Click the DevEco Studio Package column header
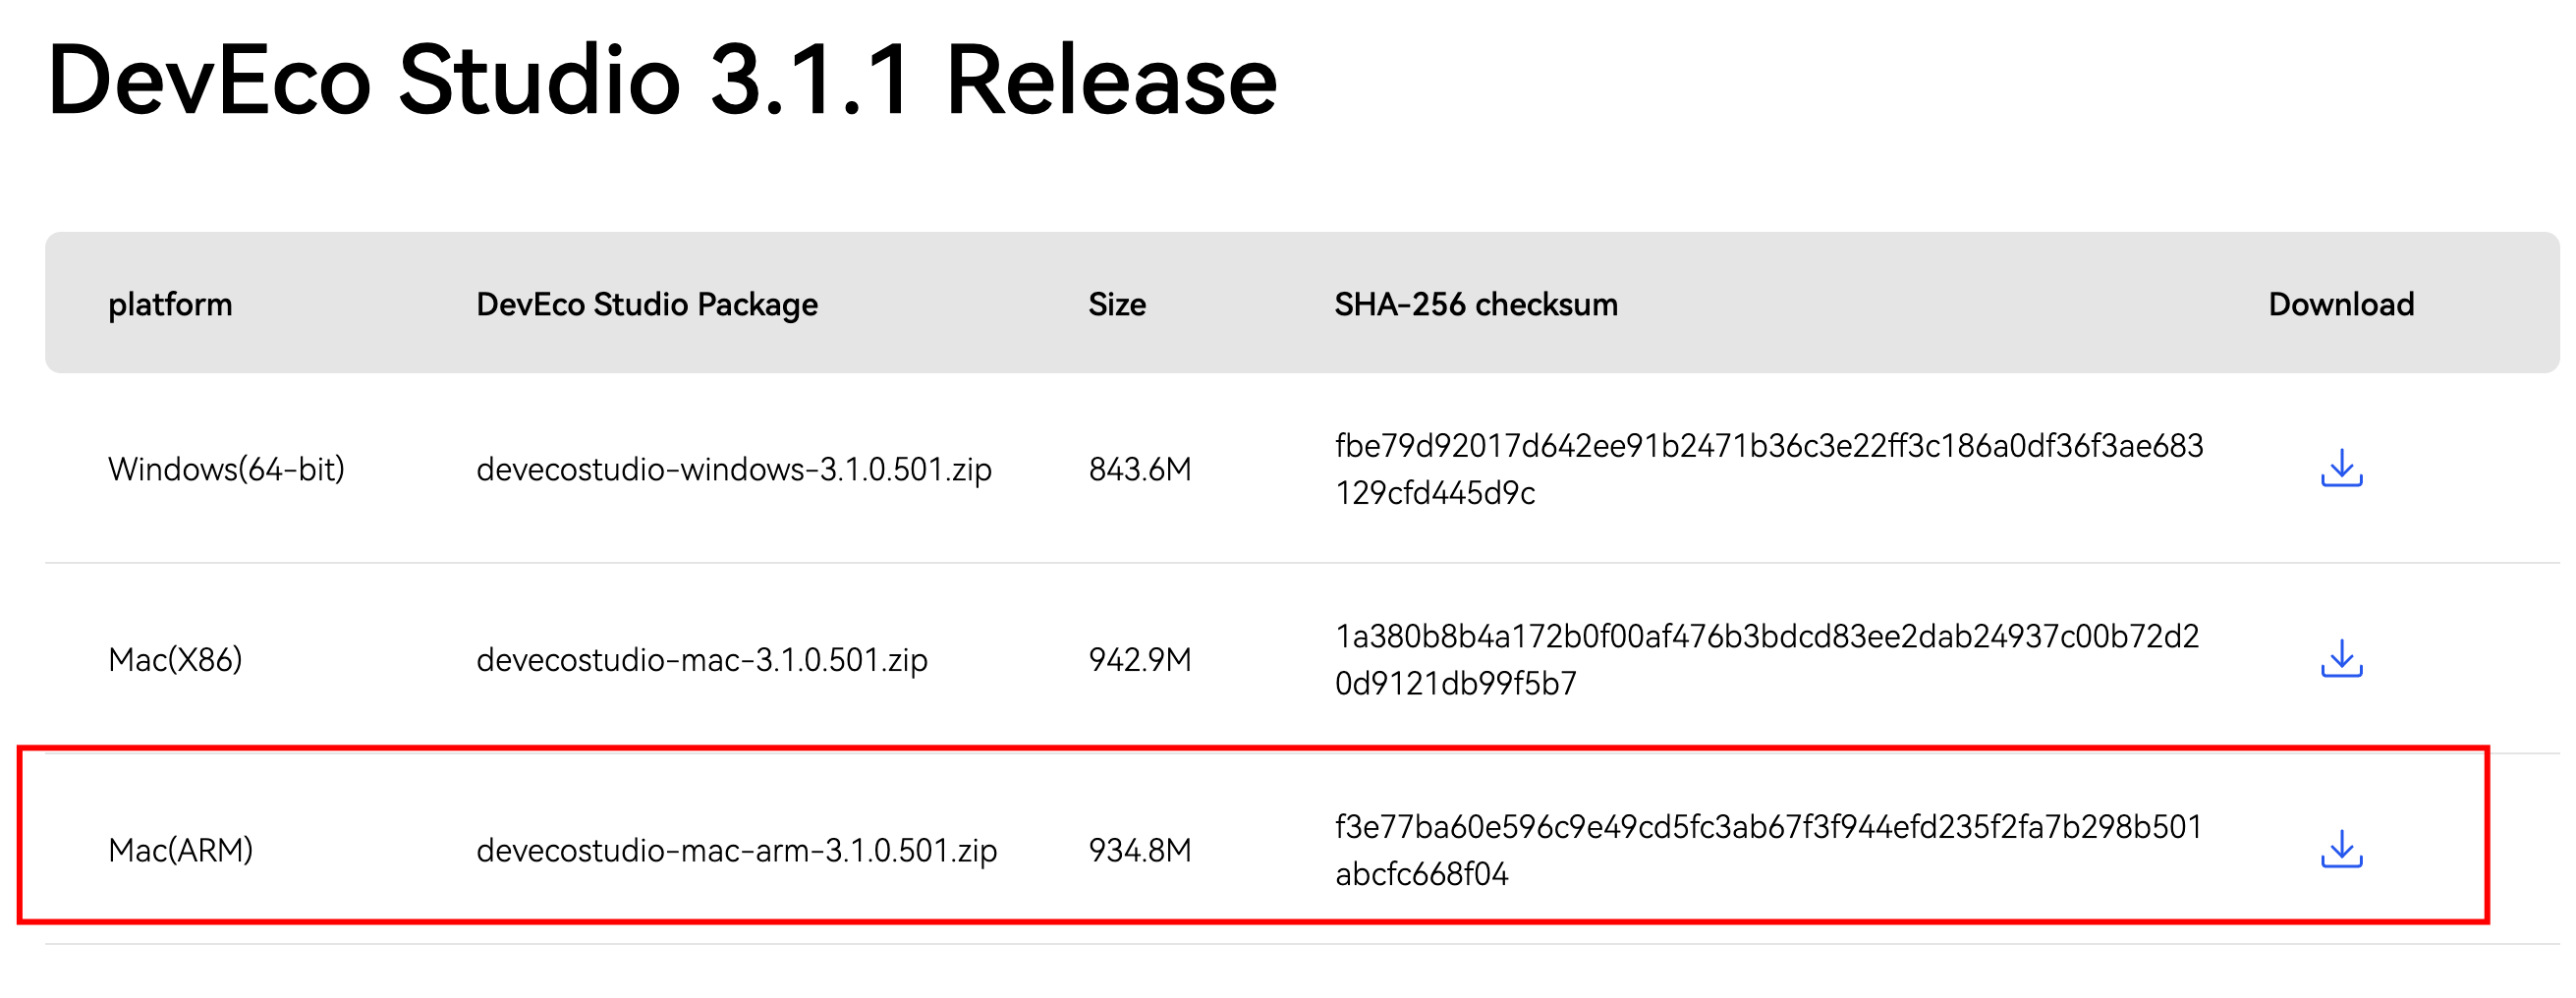This screenshot has width=2576, height=998. [x=647, y=304]
